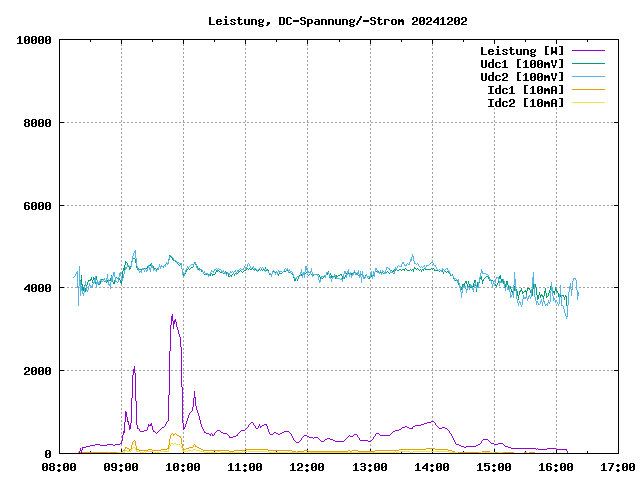Screen dimensions: 640x480
Task: Click the 08:00 x-axis time label
Action: 59,467
